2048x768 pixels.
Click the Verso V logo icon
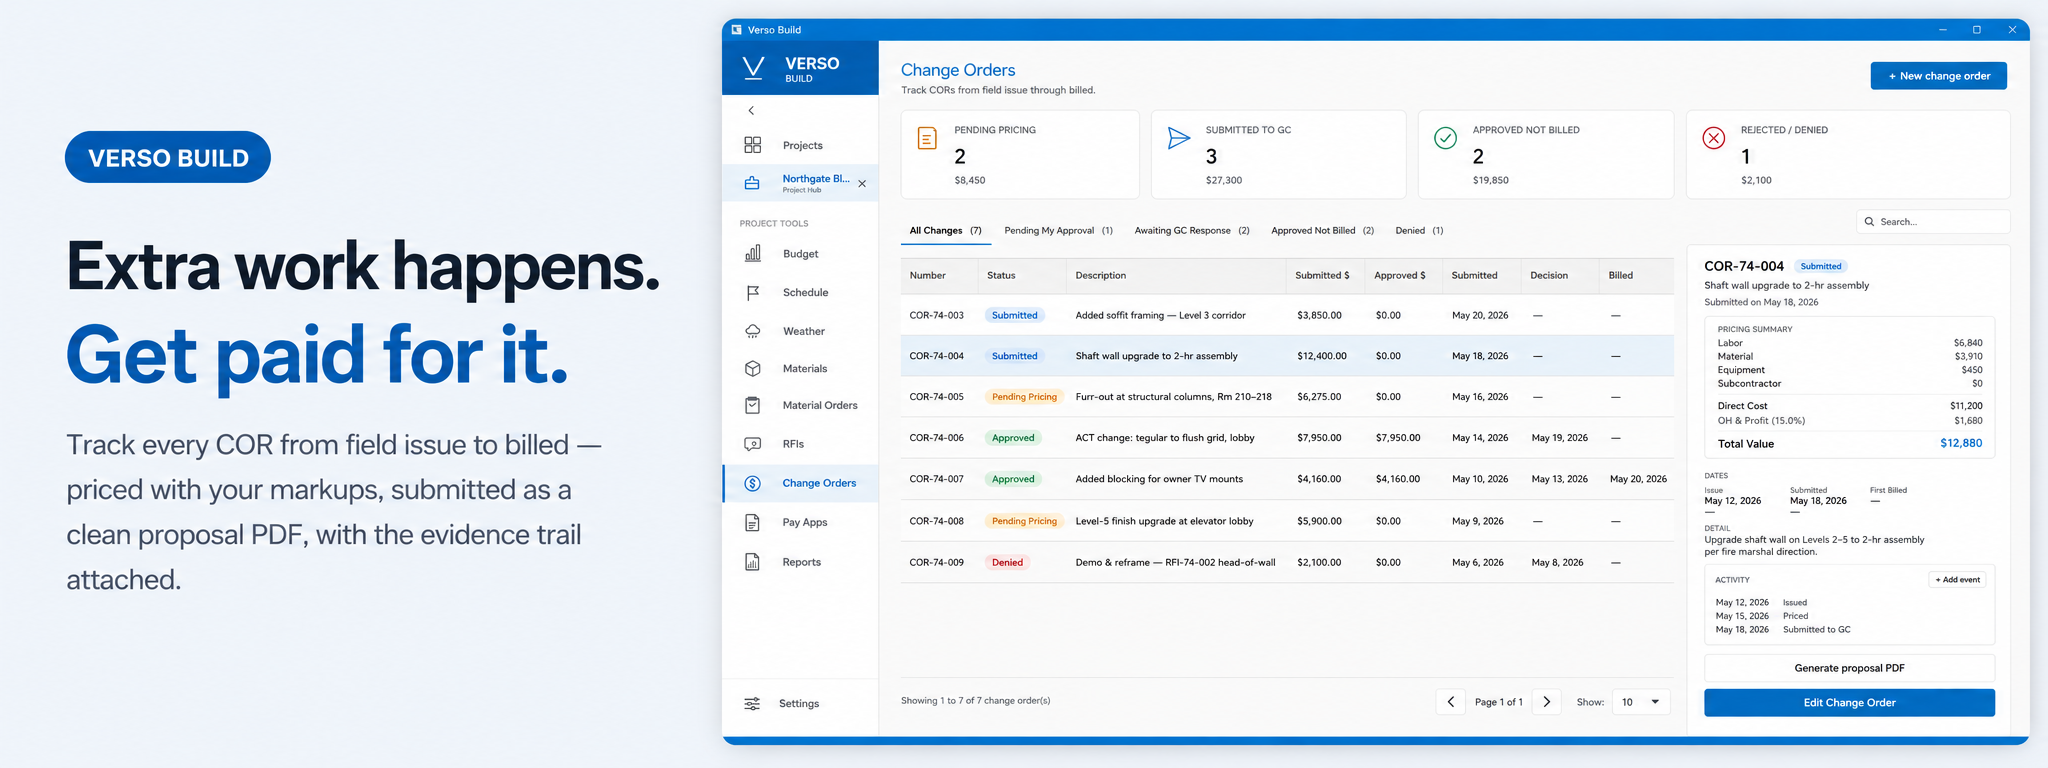point(753,68)
